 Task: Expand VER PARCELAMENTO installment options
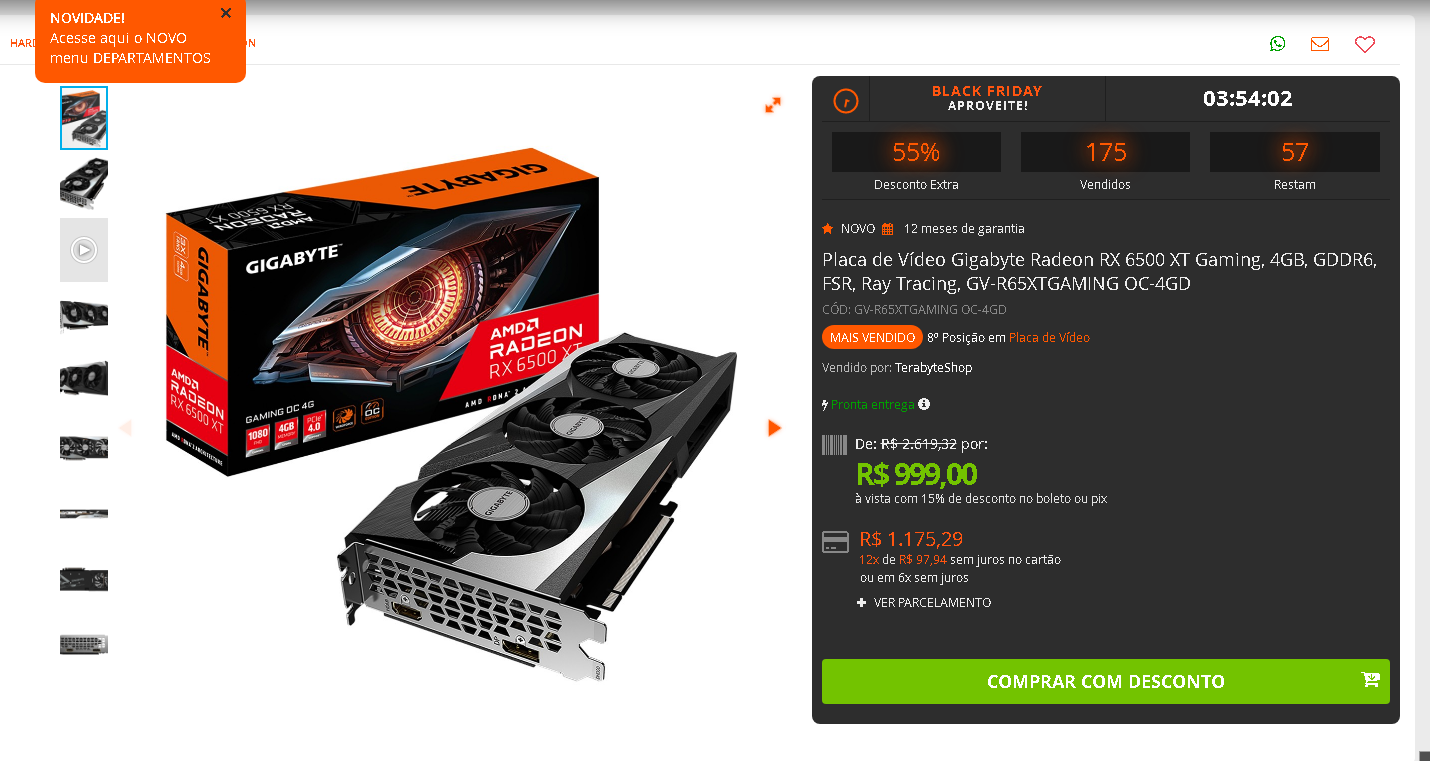click(x=924, y=603)
